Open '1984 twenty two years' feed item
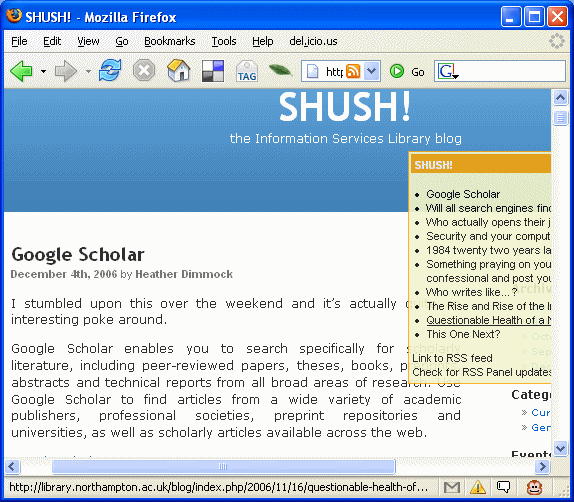 488,250
